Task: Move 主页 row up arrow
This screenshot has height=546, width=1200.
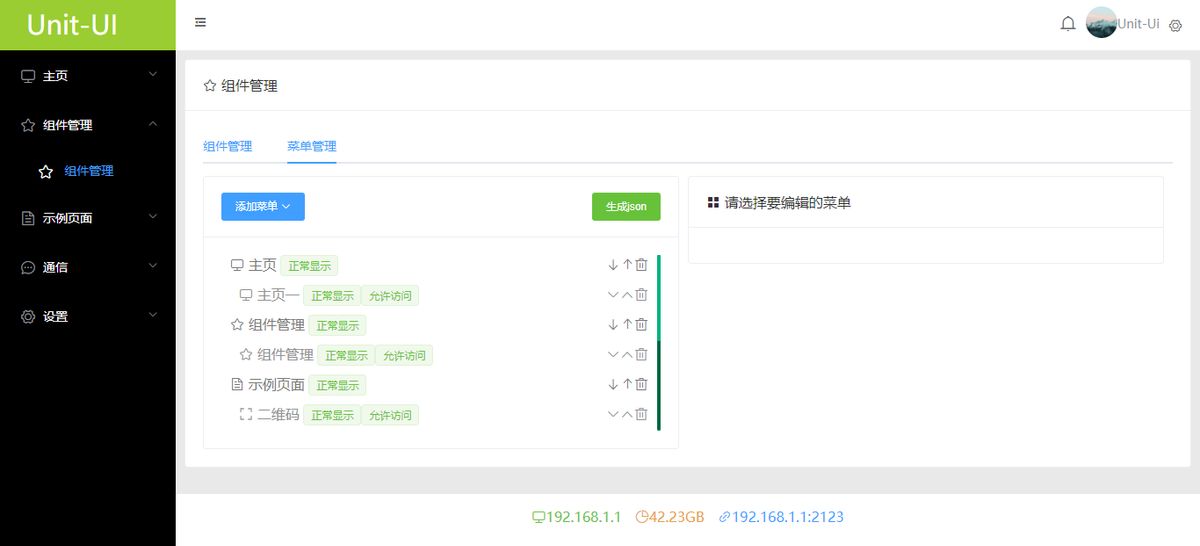Action: click(627, 265)
